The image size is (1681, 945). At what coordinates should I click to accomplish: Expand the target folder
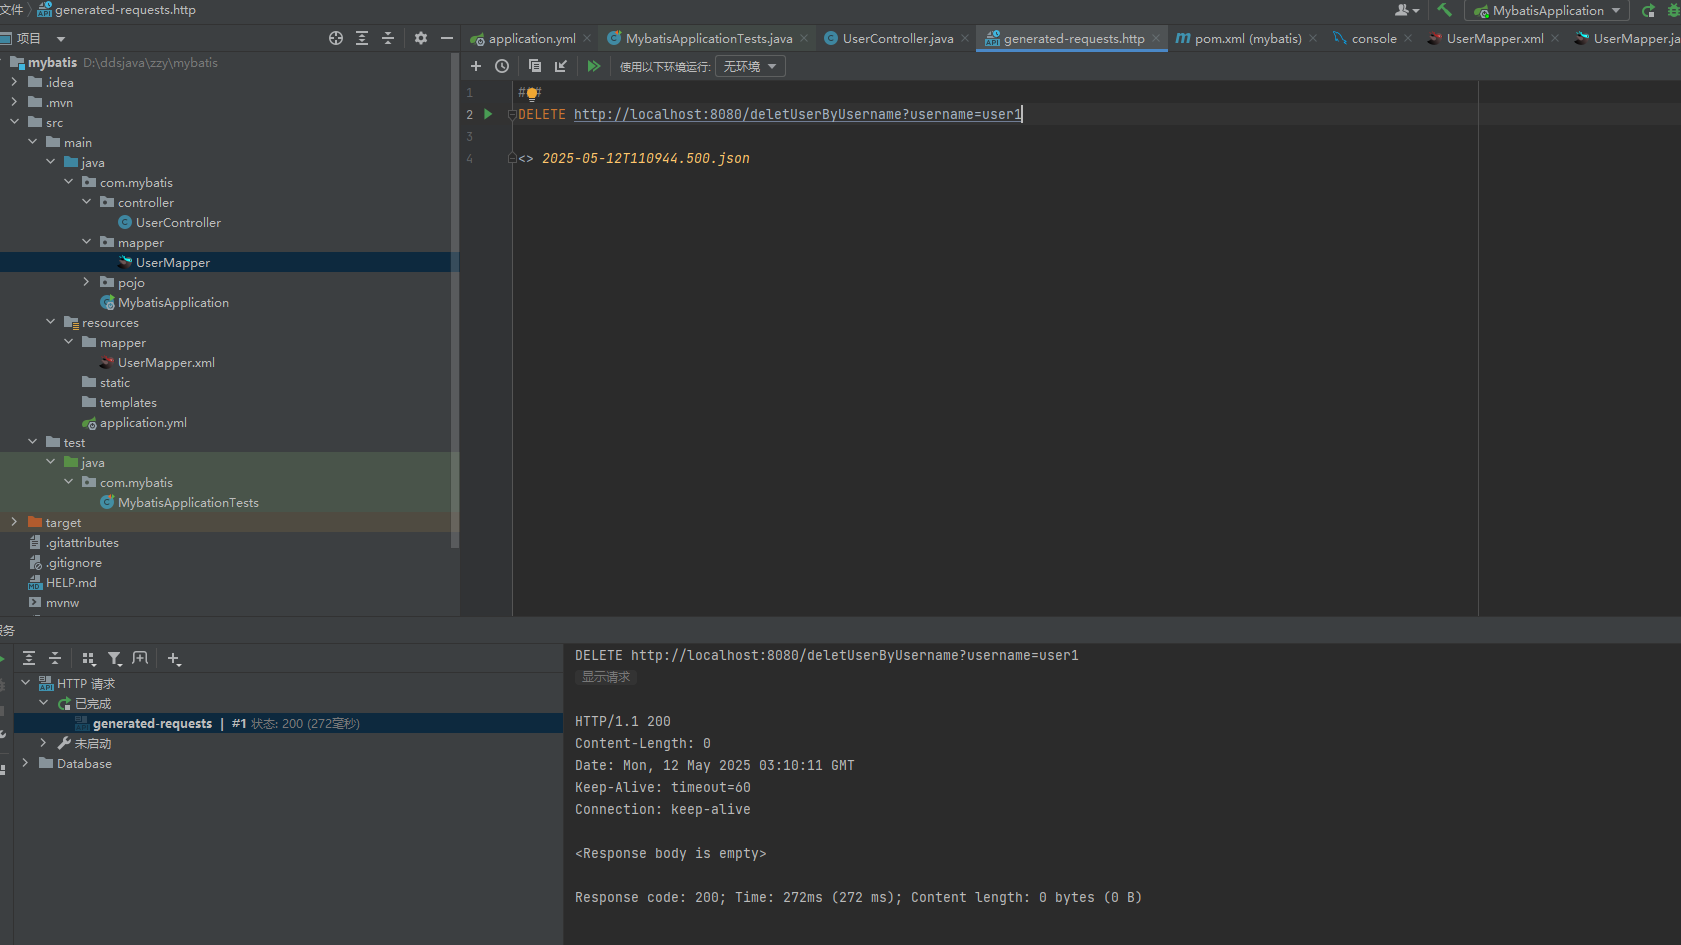(x=14, y=522)
